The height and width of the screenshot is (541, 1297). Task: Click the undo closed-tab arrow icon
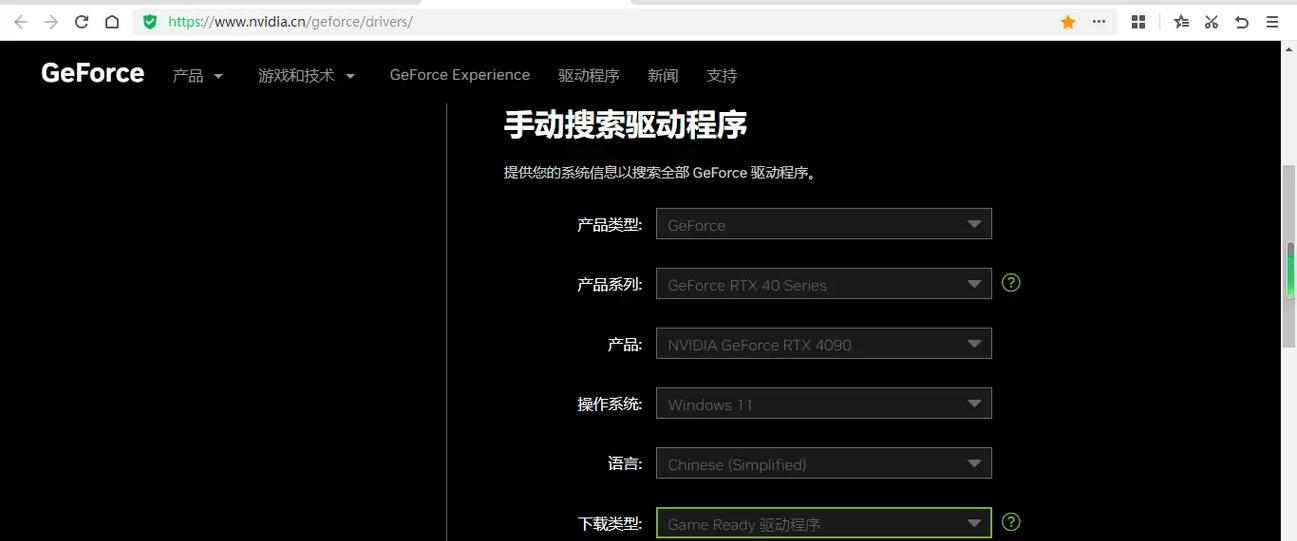pos(1242,21)
